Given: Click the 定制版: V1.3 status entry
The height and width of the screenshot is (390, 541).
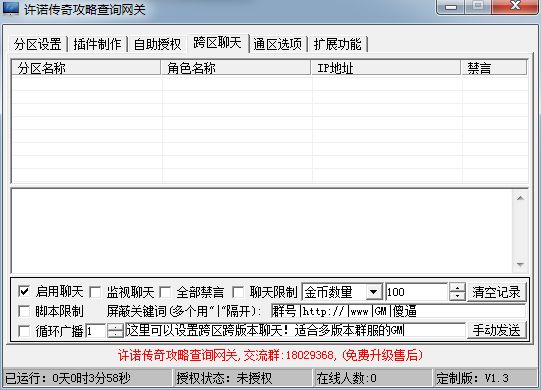Looking at the screenshot, I should 485,378.
